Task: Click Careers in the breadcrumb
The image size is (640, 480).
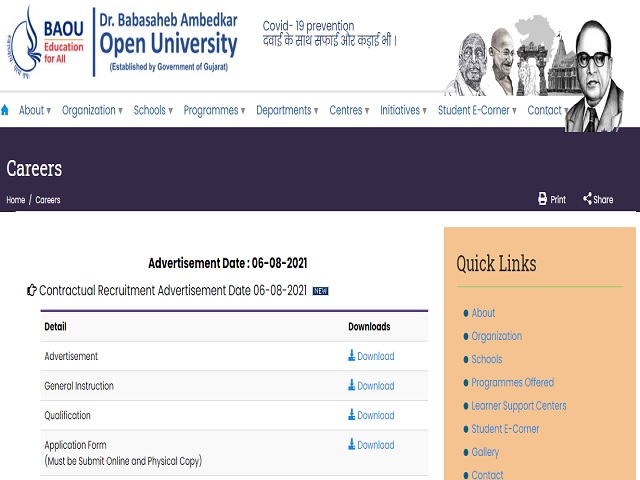Action: point(48,200)
